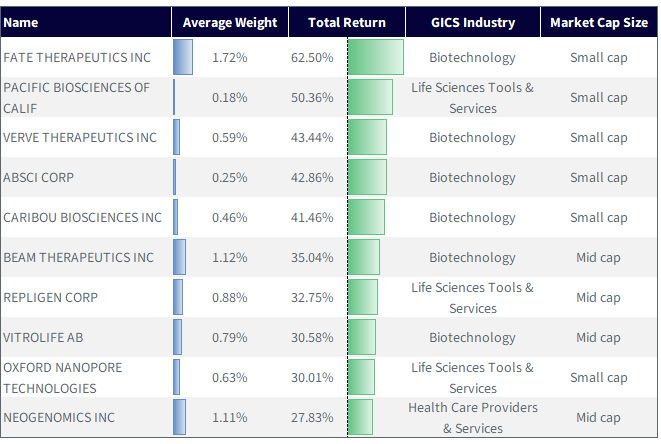Click the green return bar for Neogenomics

point(360,417)
